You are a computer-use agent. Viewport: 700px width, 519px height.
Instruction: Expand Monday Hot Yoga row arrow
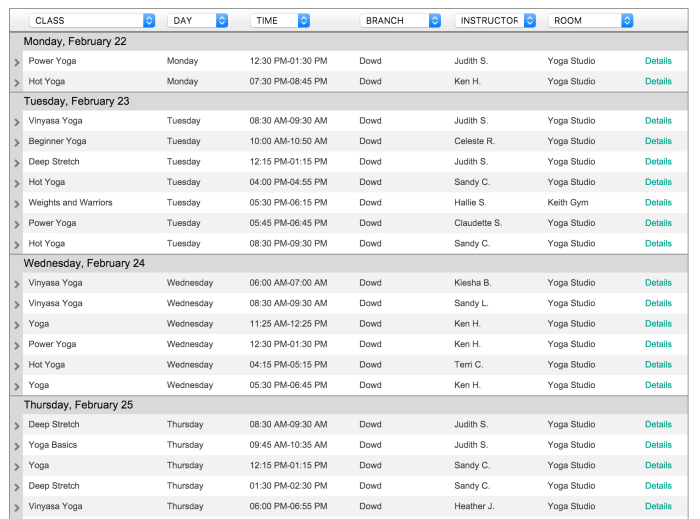(x=16, y=82)
